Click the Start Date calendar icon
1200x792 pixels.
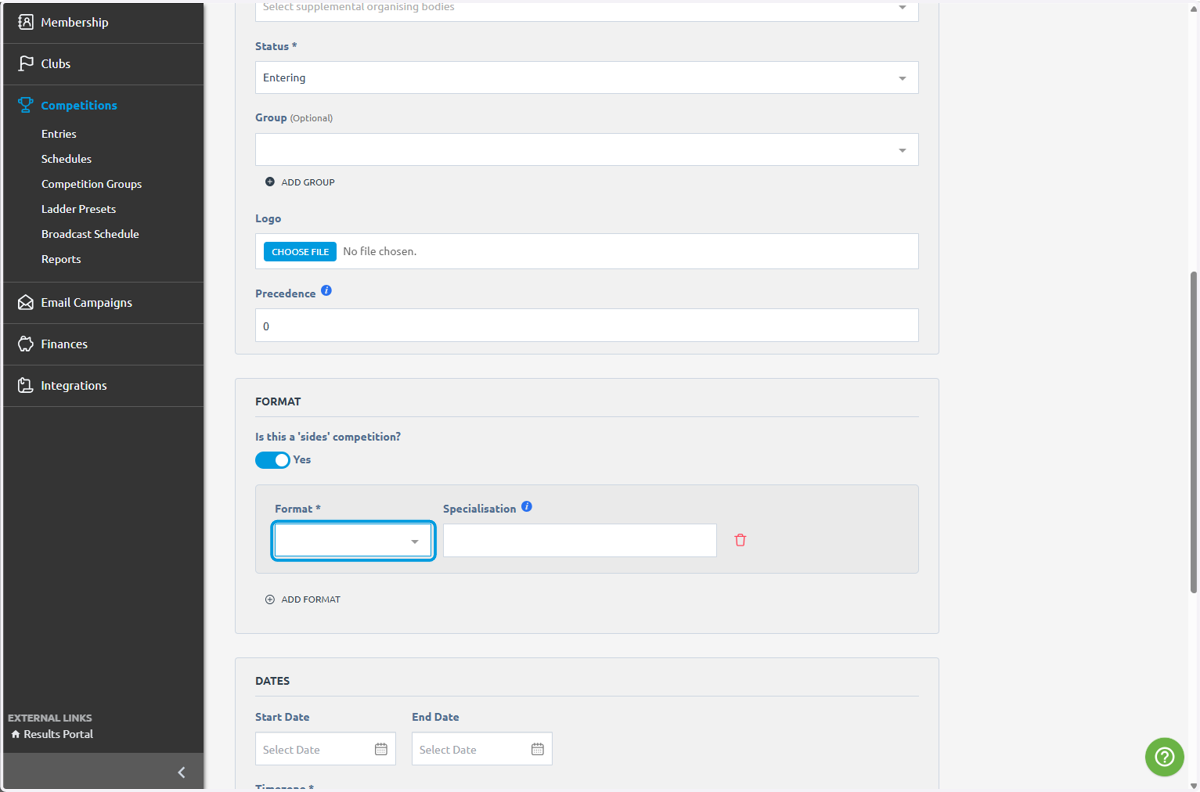(381, 749)
